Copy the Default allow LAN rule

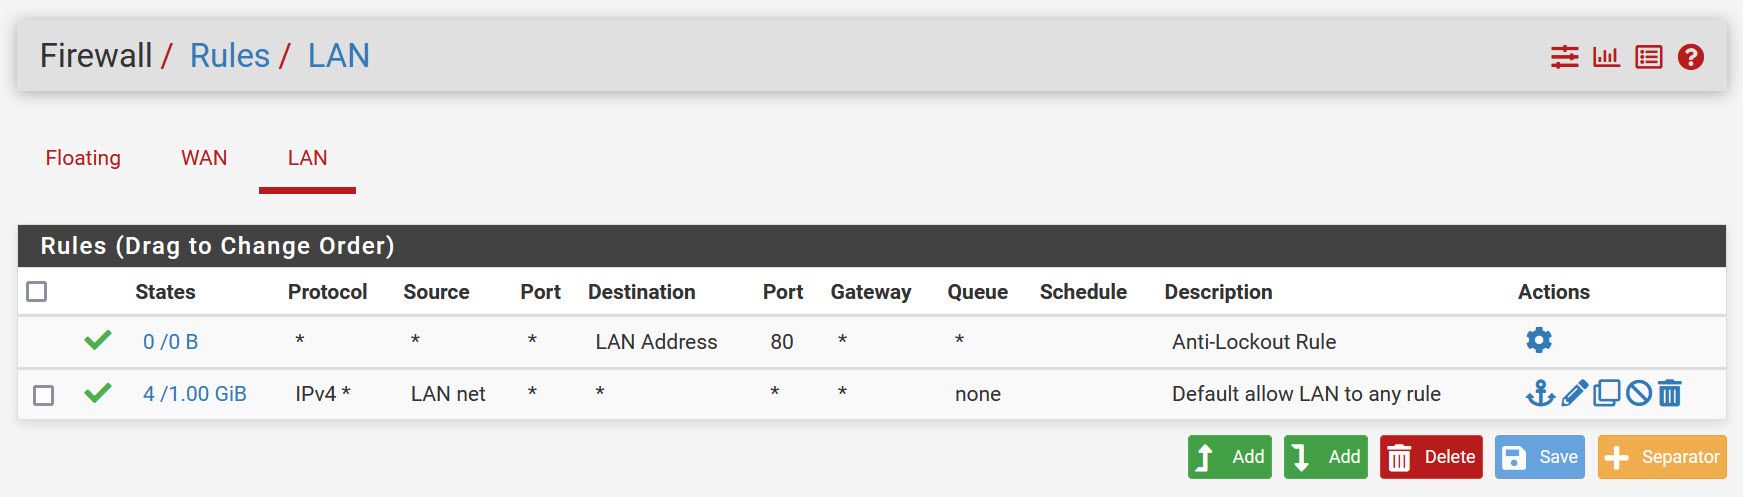coord(1606,393)
